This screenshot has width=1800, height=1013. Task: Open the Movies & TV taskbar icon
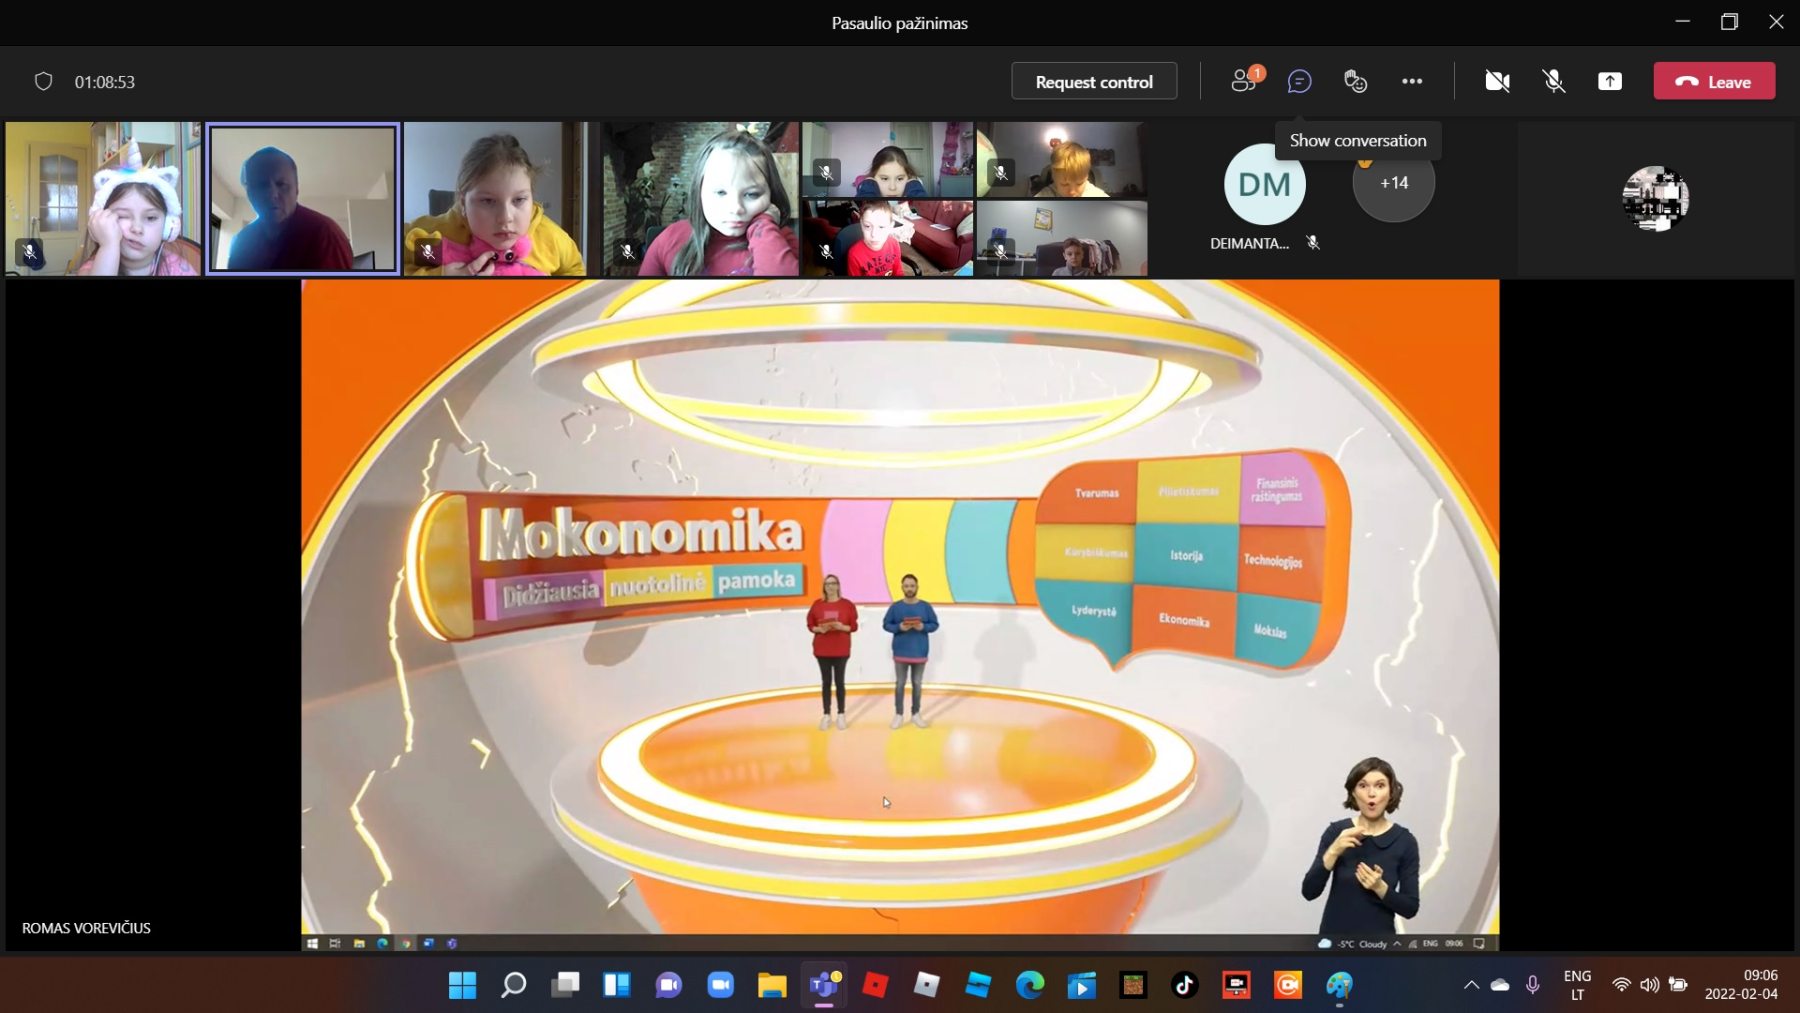1081,985
